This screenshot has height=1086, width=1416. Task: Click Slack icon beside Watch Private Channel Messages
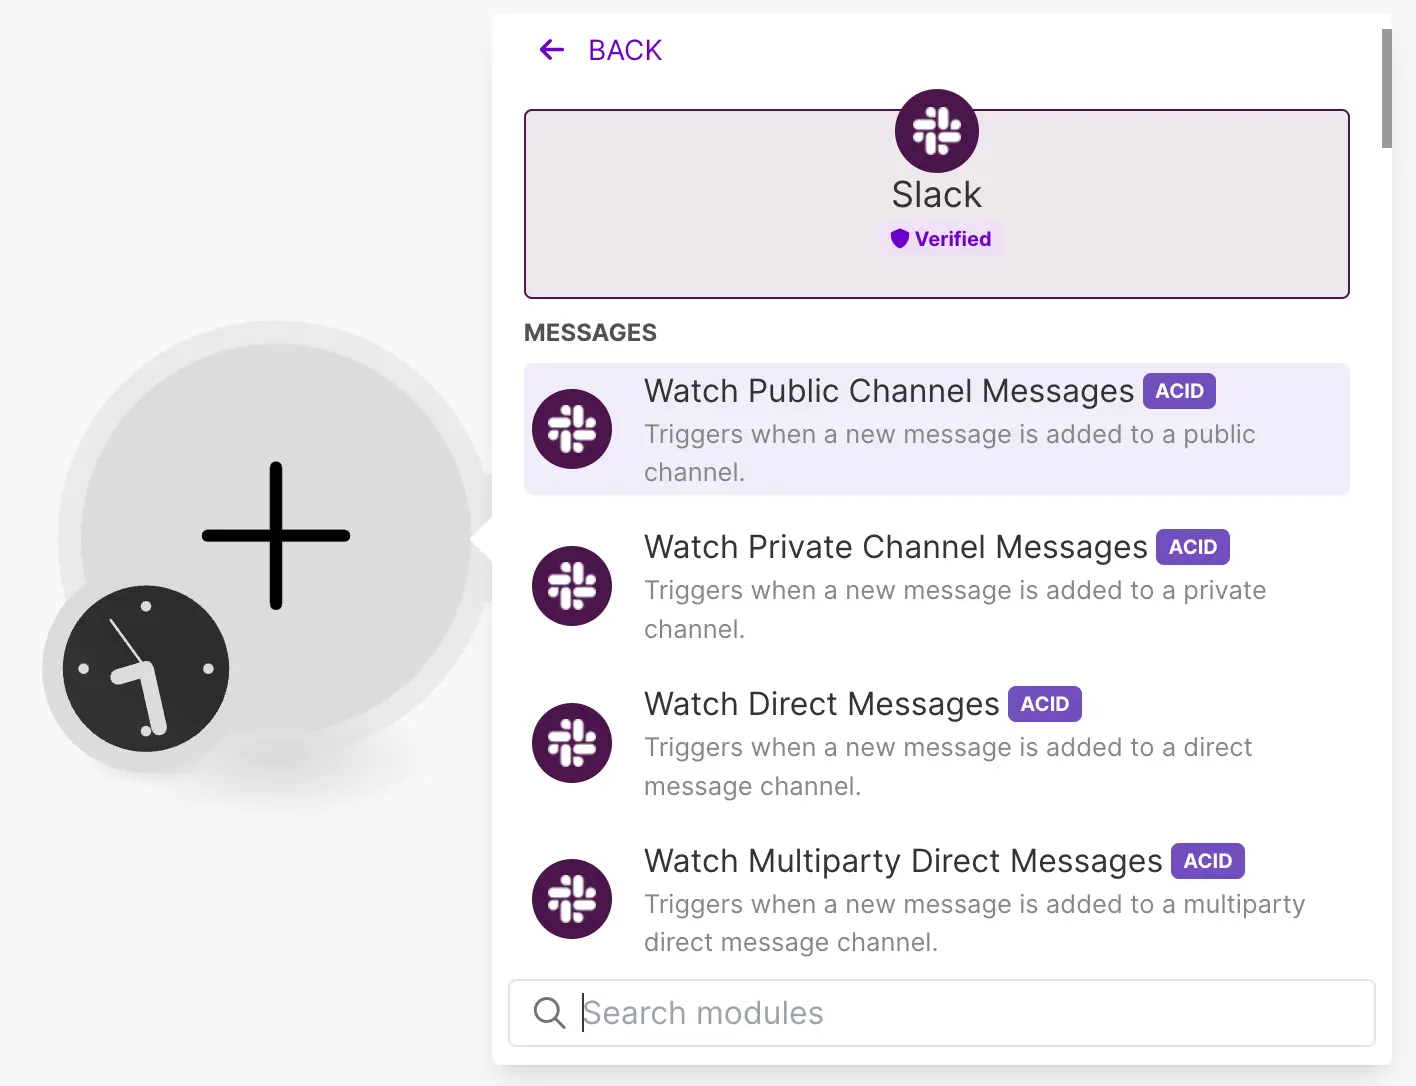[x=572, y=586]
